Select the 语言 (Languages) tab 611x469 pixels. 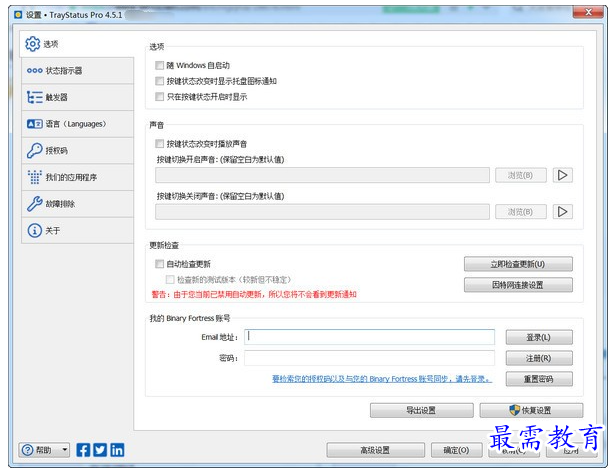(x=77, y=124)
